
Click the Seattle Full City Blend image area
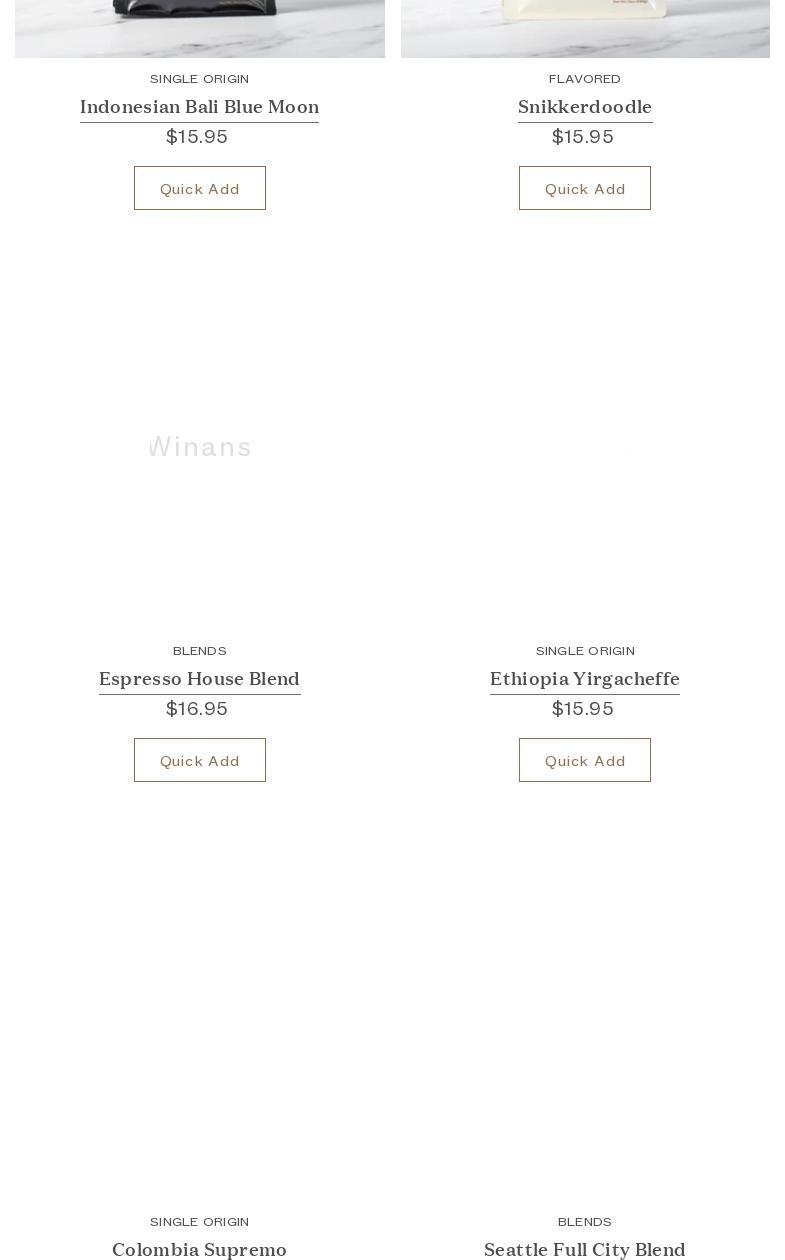coord(585,1017)
